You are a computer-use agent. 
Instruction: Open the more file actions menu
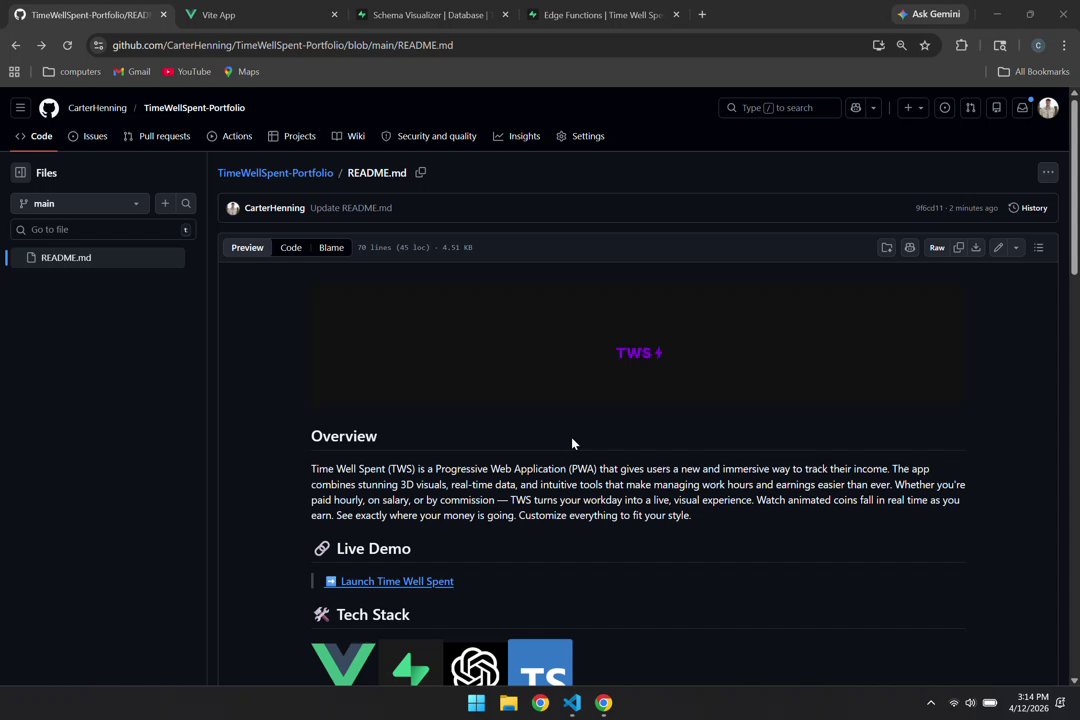coord(1048,173)
